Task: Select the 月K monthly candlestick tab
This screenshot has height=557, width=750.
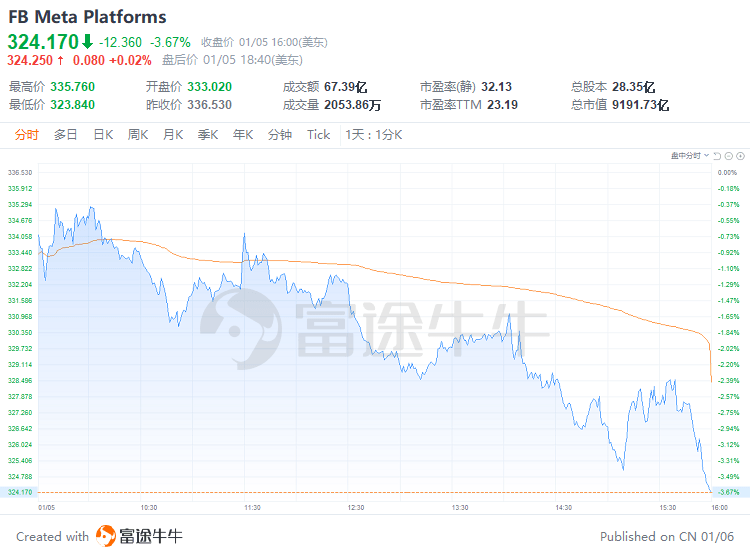Action: tap(173, 135)
